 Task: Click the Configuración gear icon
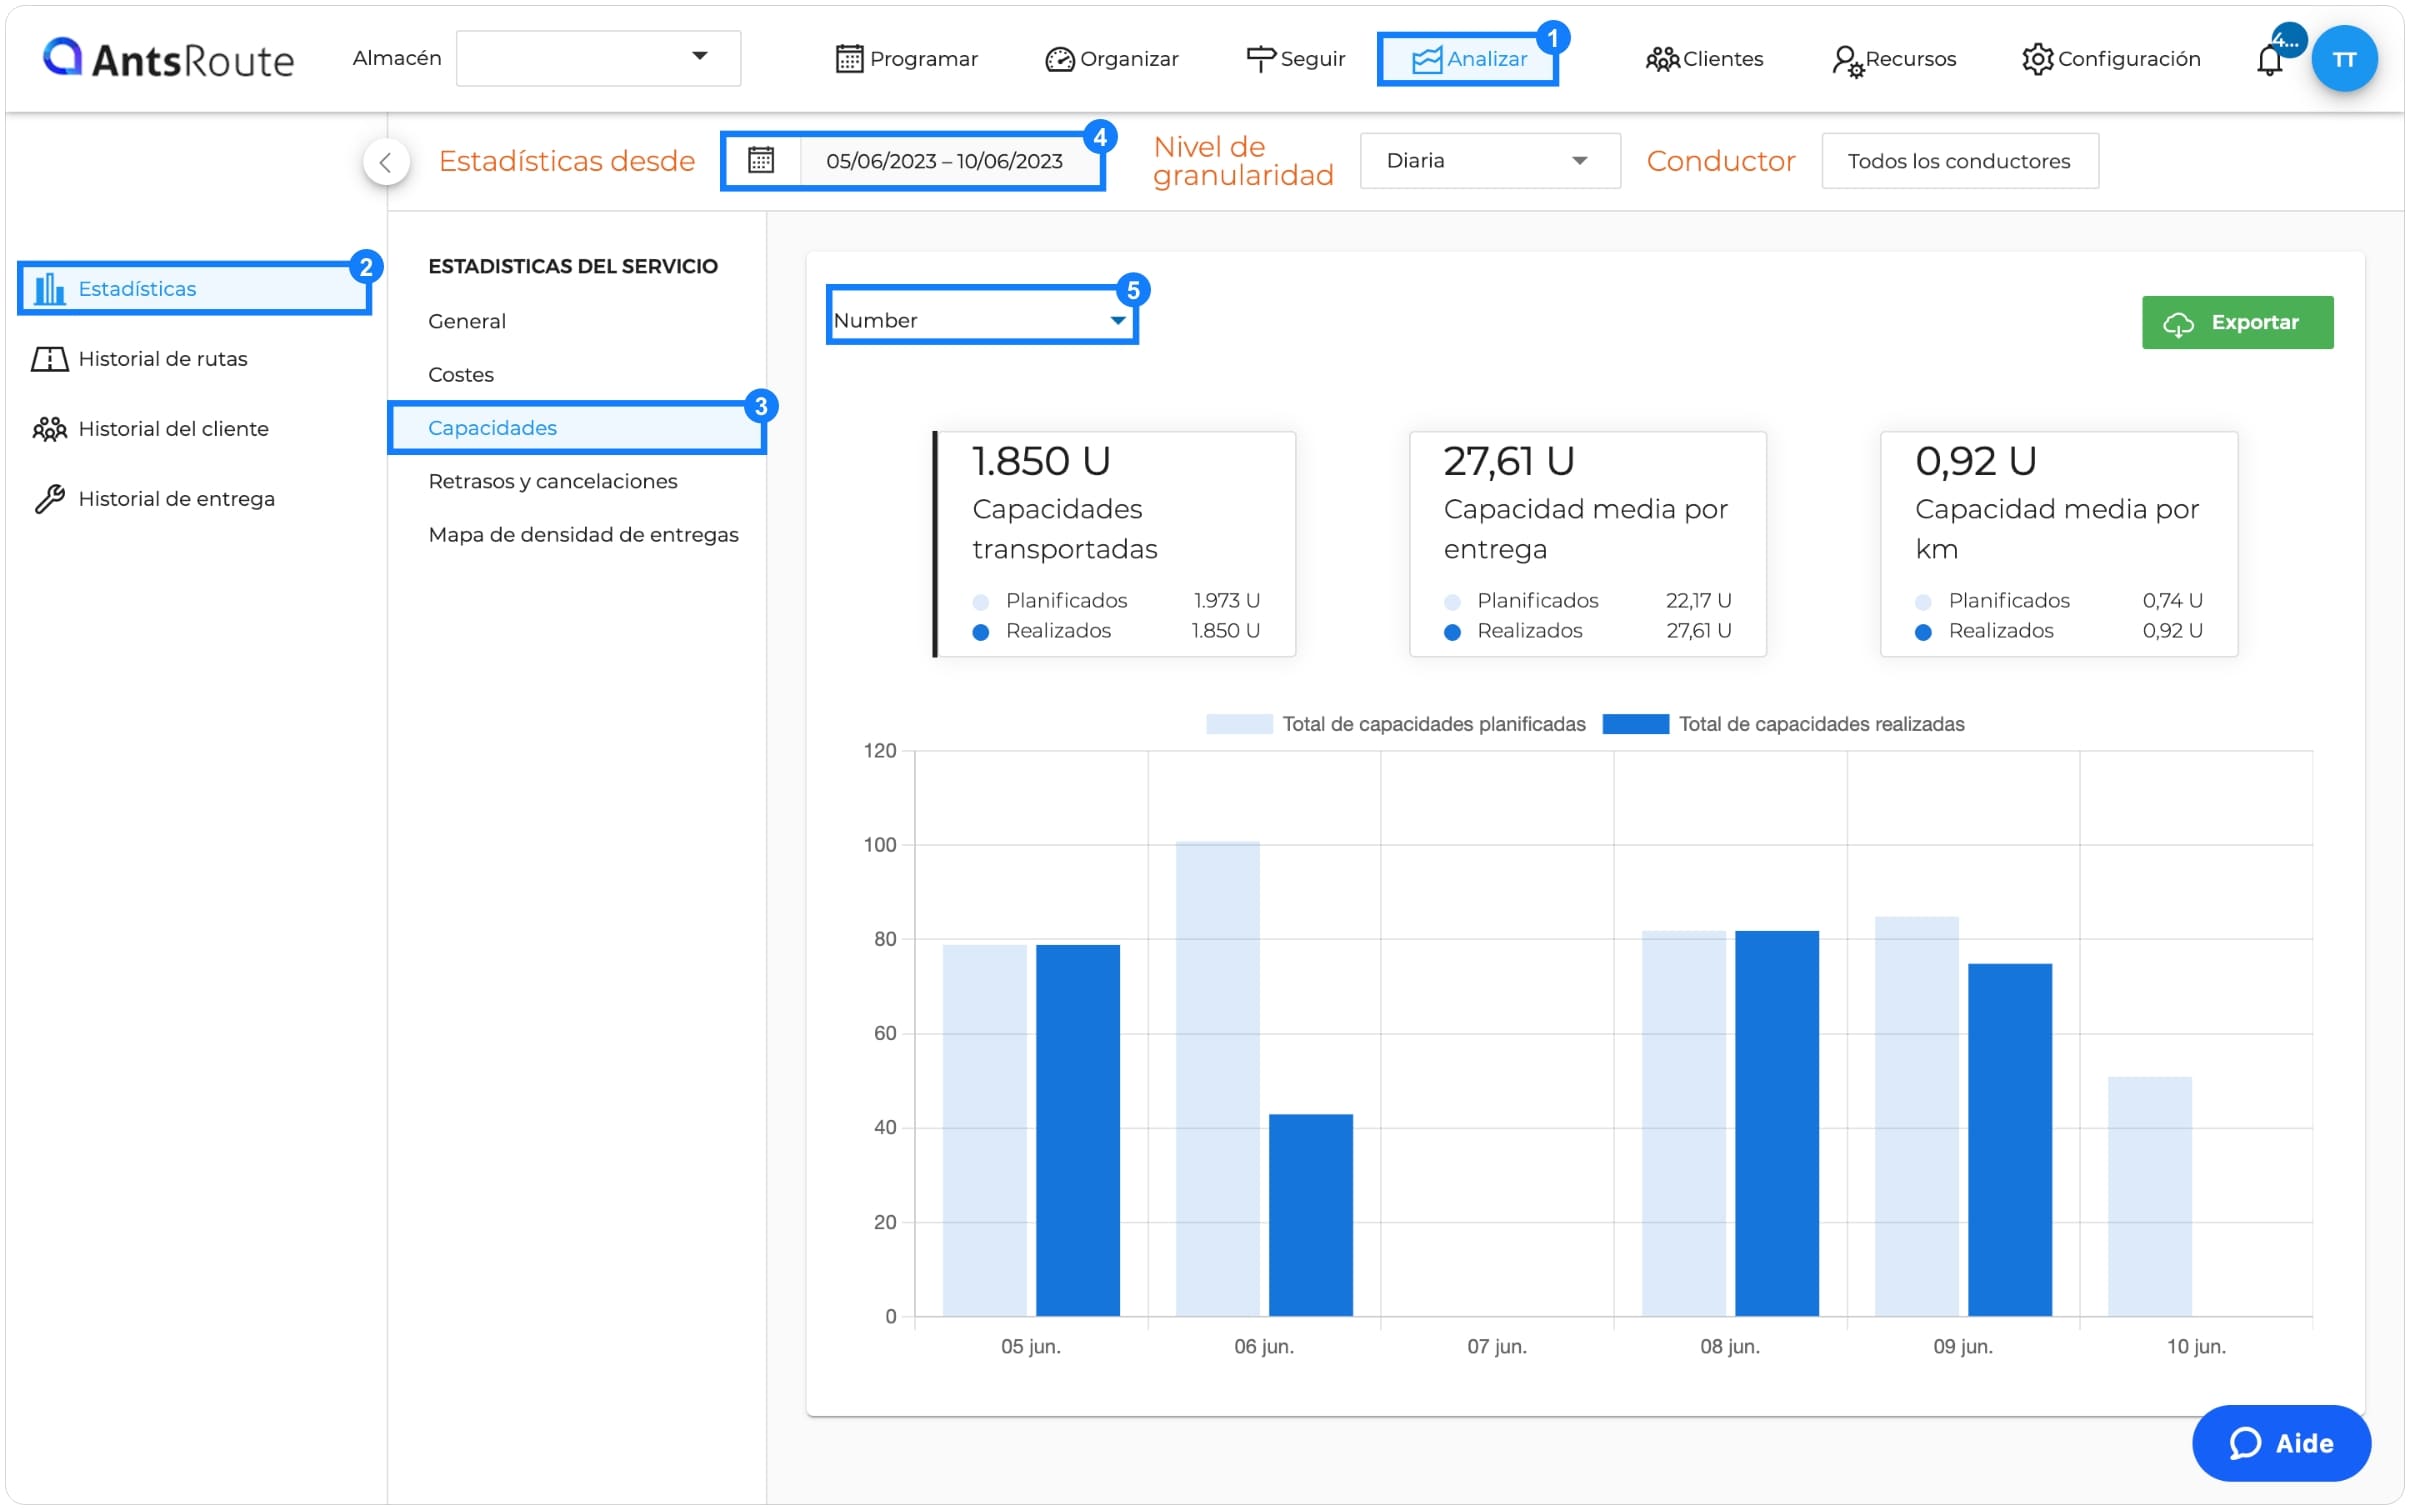click(x=2037, y=59)
